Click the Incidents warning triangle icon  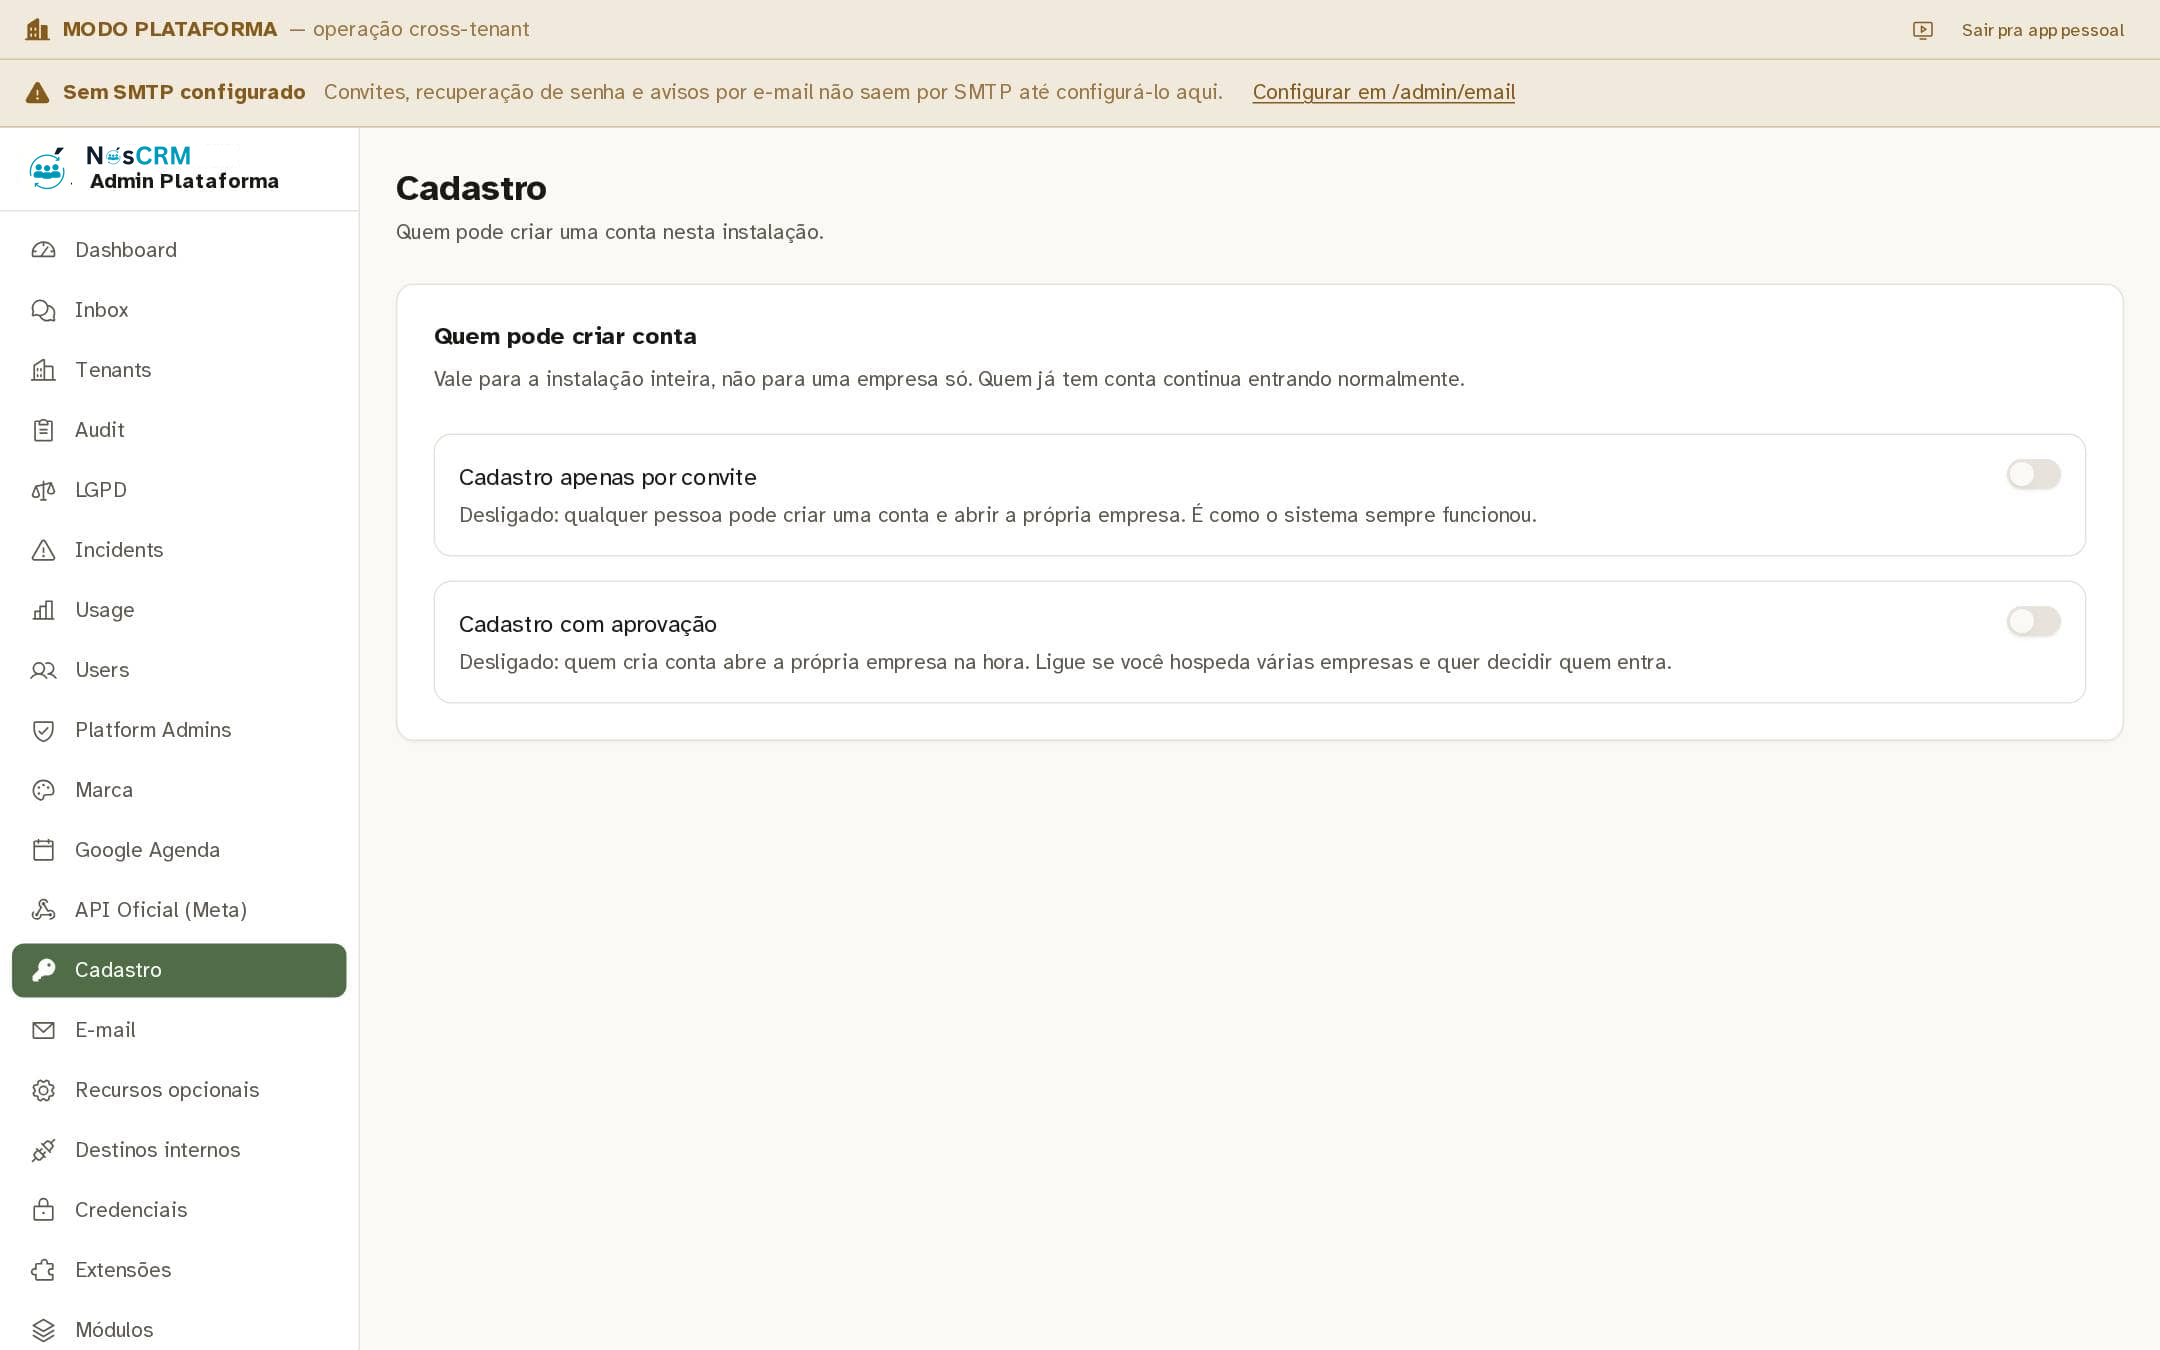click(43, 550)
